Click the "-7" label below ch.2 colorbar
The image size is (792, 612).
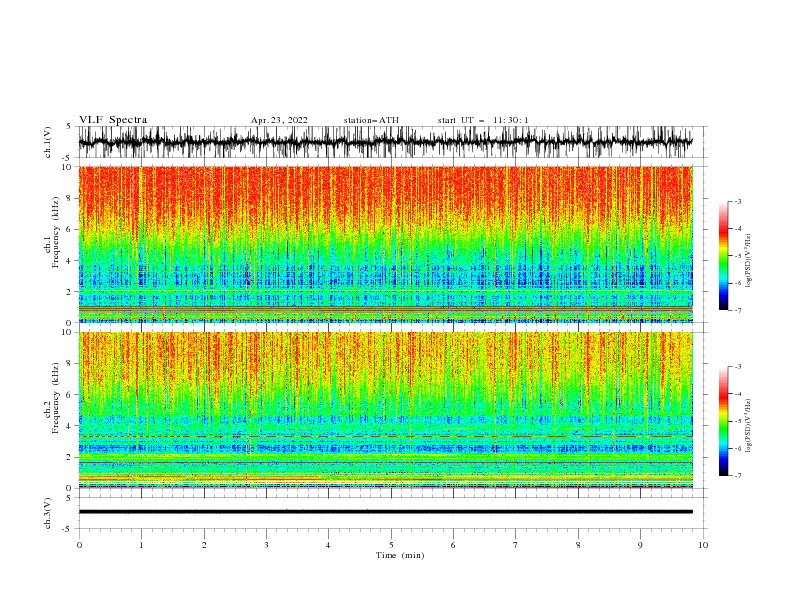click(738, 476)
